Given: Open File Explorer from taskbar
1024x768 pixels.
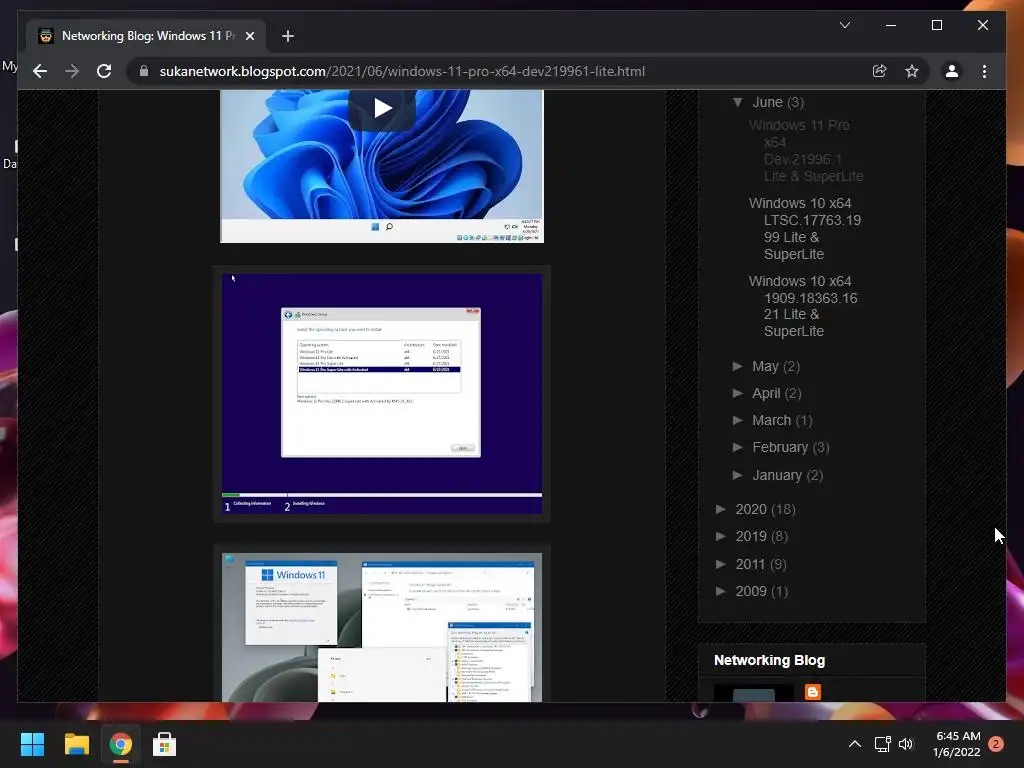Looking at the screenshot, I should coord(76,744).
